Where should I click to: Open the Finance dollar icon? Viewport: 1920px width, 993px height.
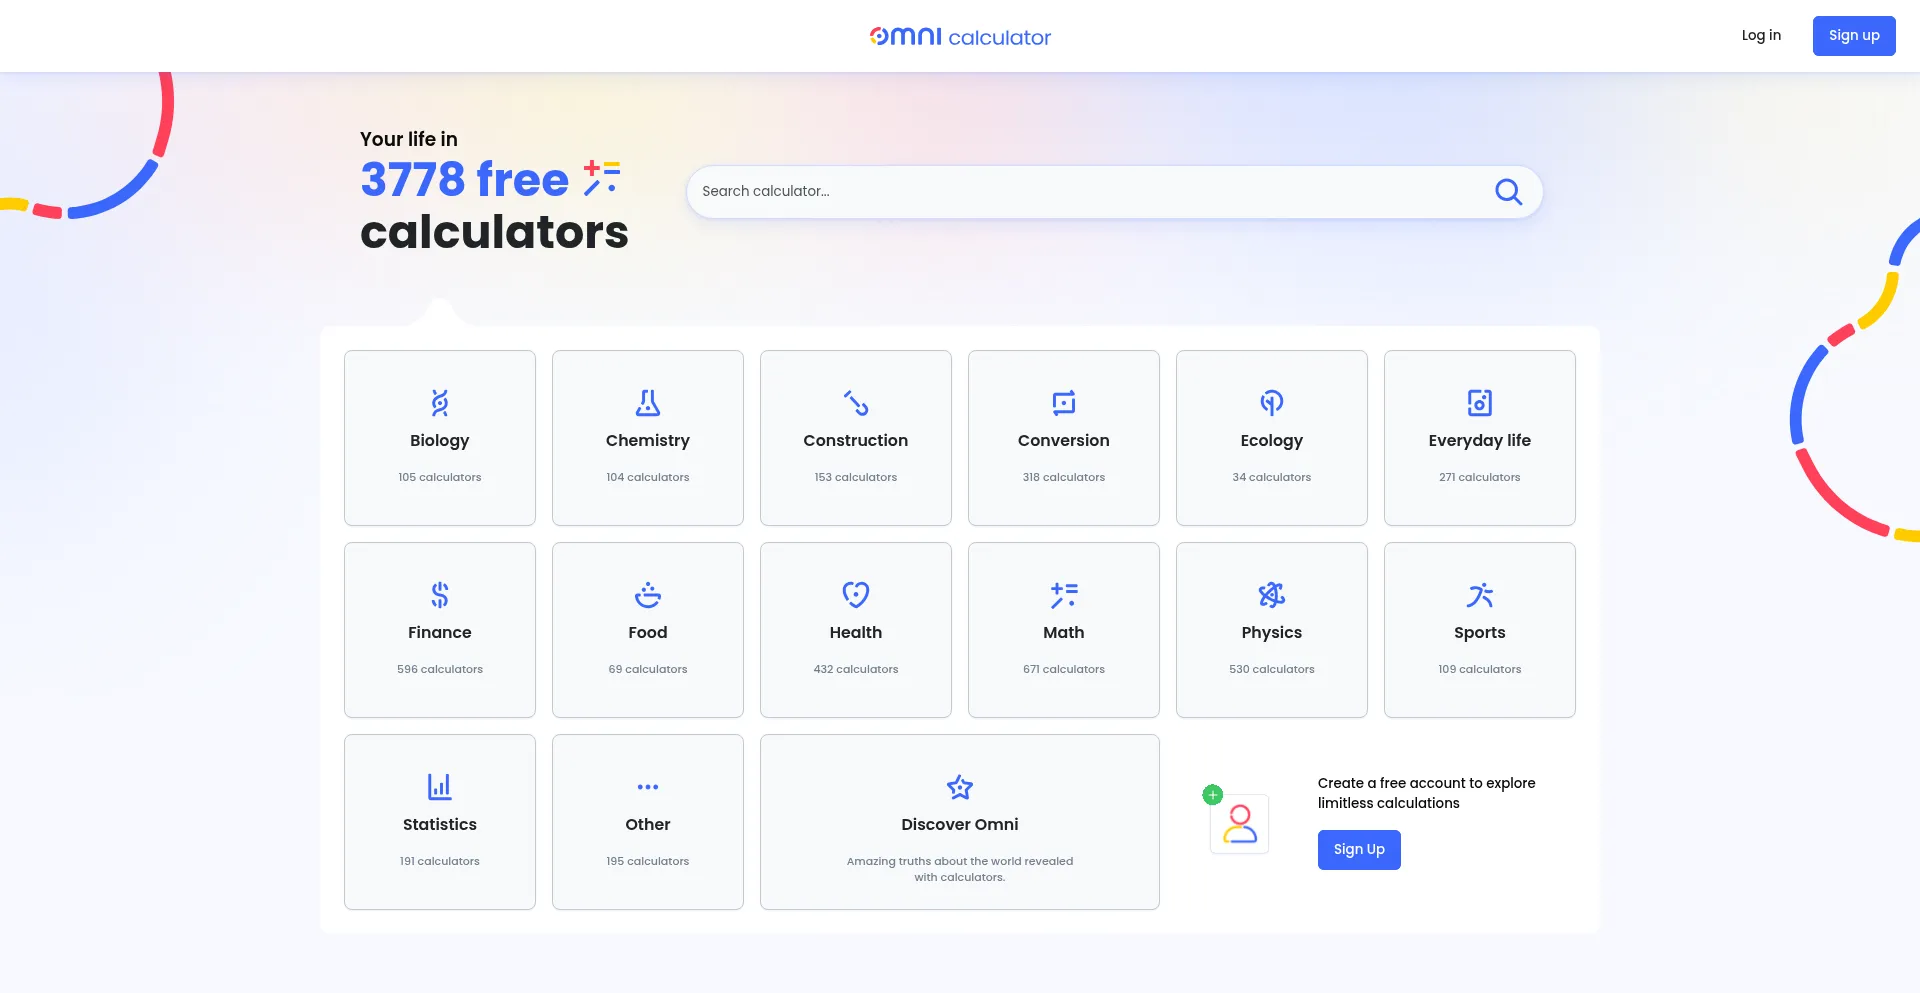click(x=439, y=595)
